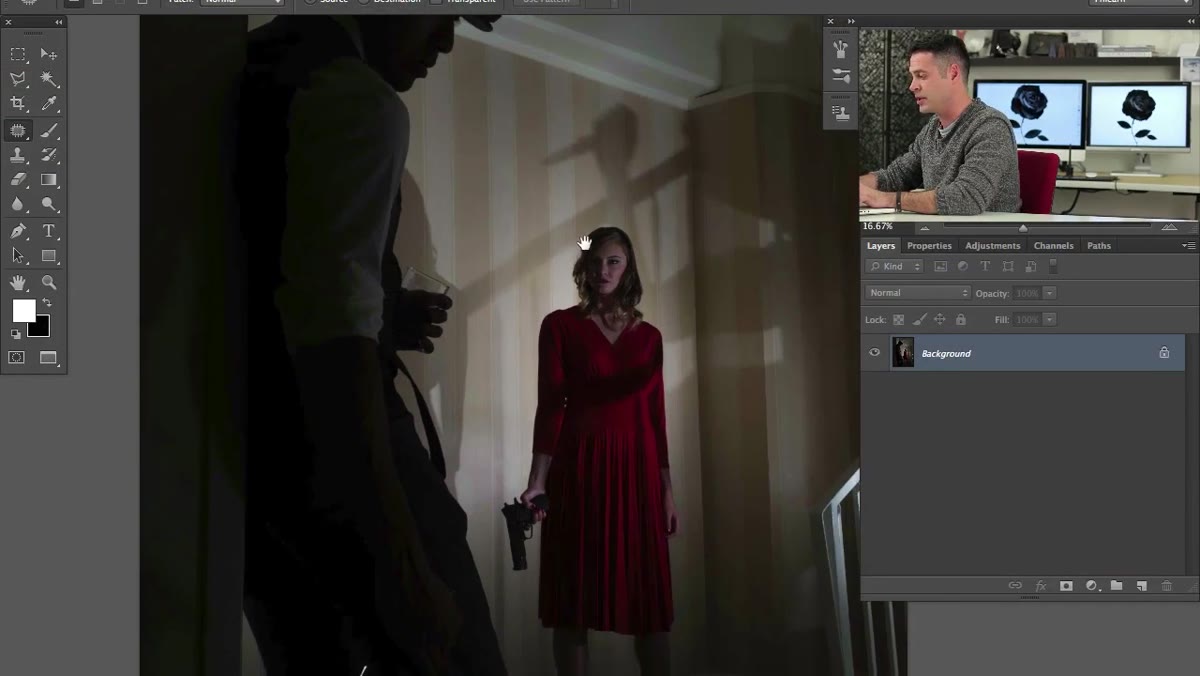Add a layer mask
Viewport: 1200px width, 676px height.
click(x=1066, y=586)
